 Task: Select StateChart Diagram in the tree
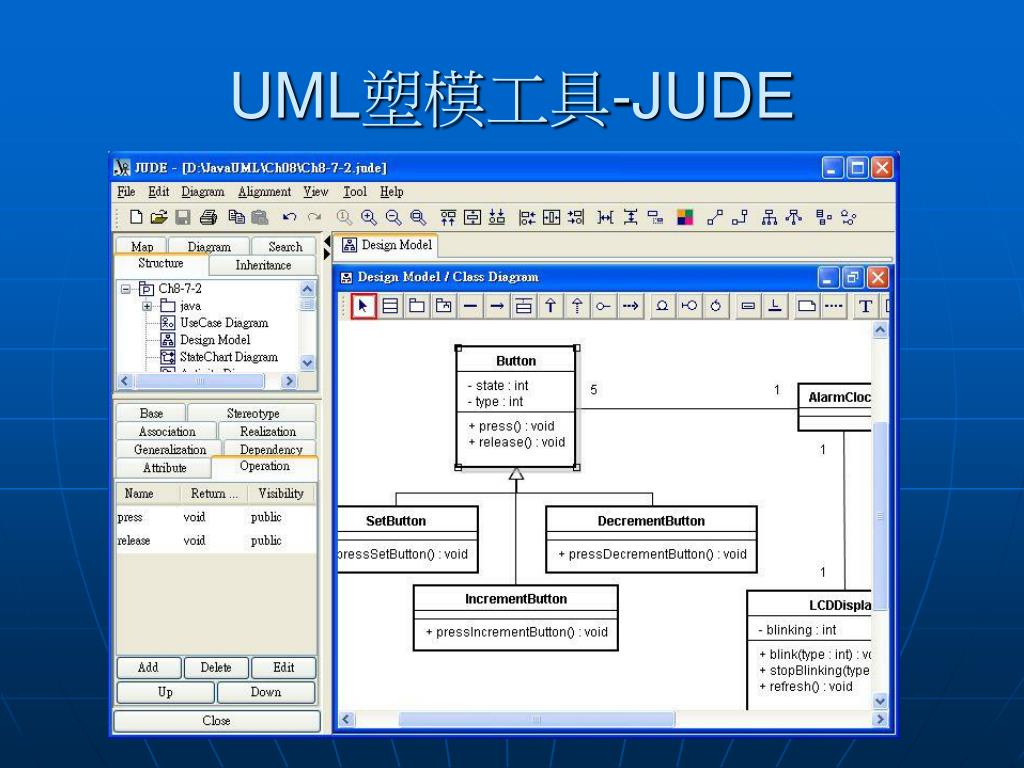pyautogui.click(x=229, y=357)
